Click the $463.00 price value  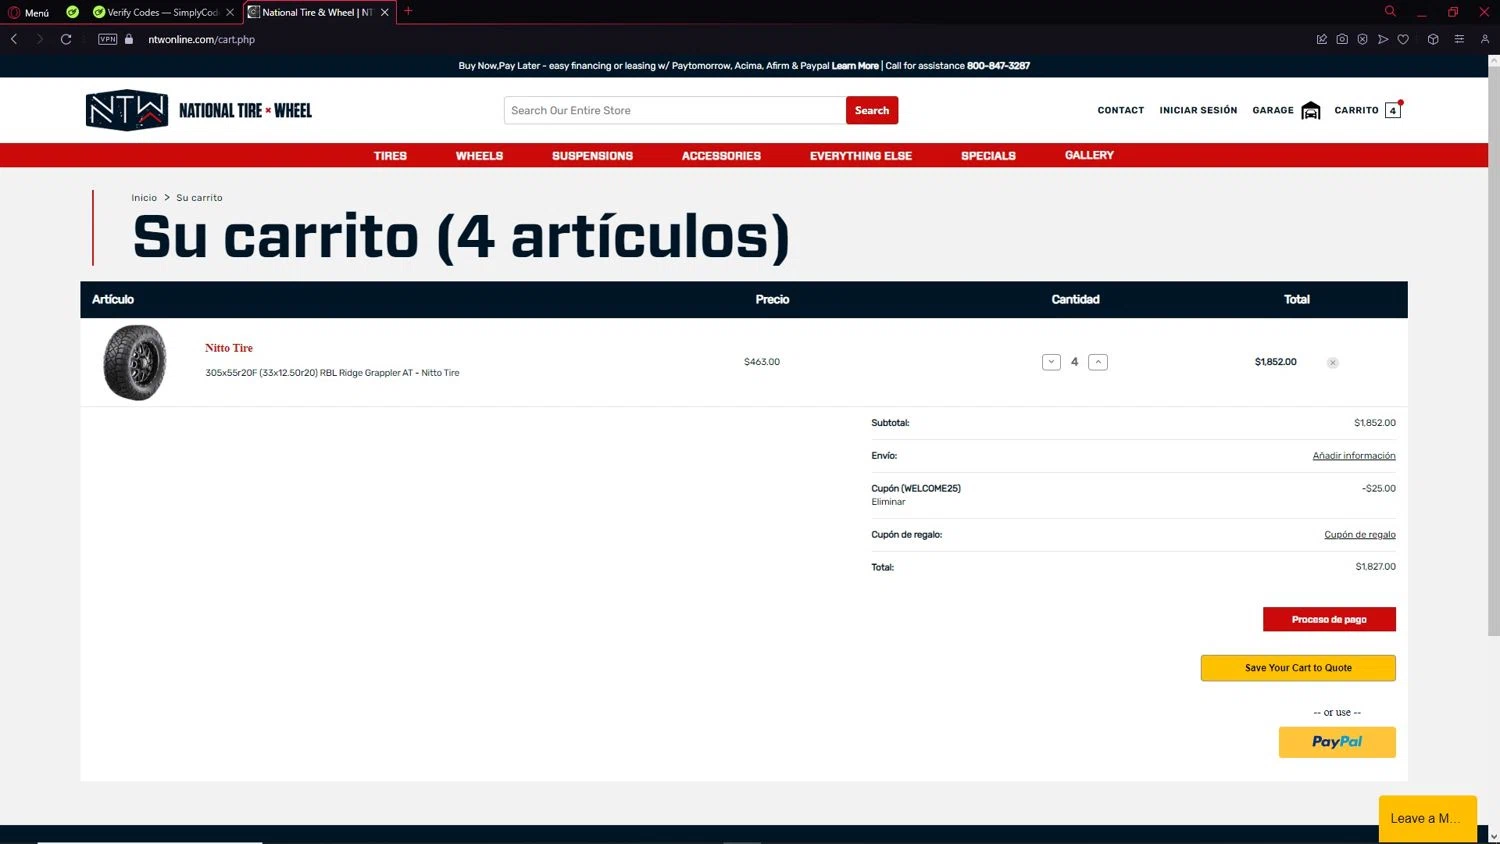[762, 362]
